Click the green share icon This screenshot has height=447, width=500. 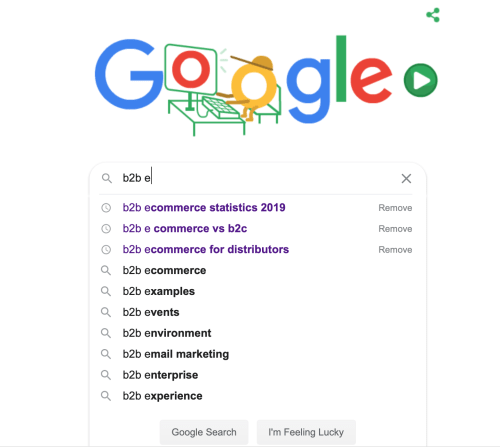[x=433, y=15]
